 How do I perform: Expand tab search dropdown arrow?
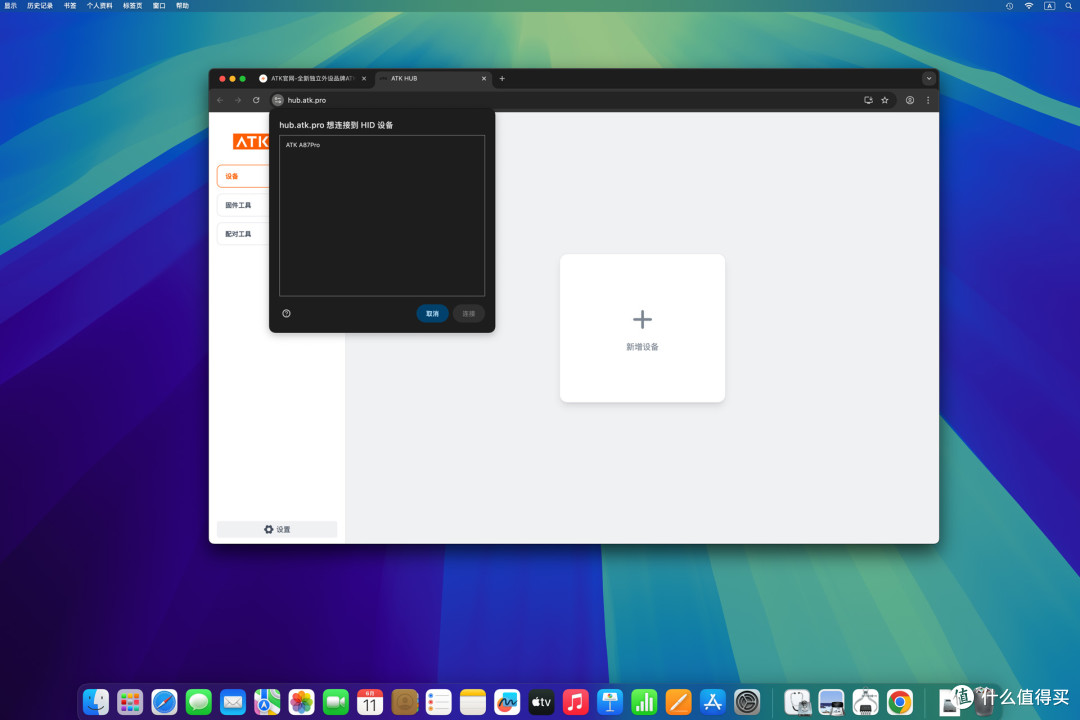(928, 79)
